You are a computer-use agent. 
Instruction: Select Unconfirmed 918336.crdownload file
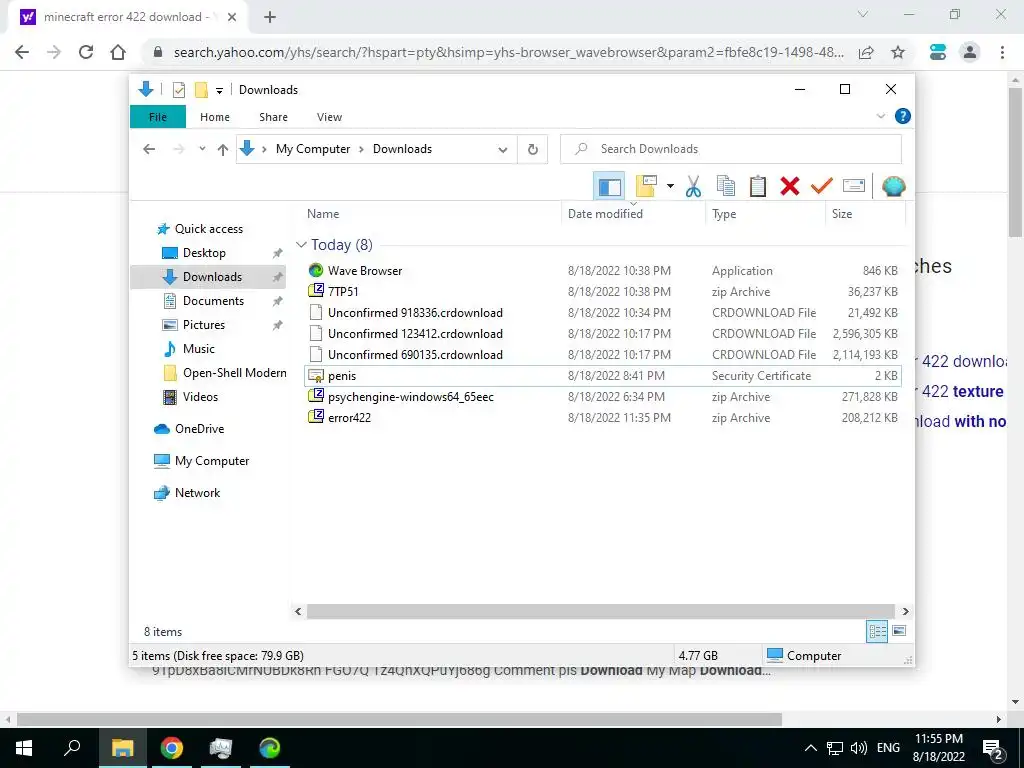tap(602, 312)
